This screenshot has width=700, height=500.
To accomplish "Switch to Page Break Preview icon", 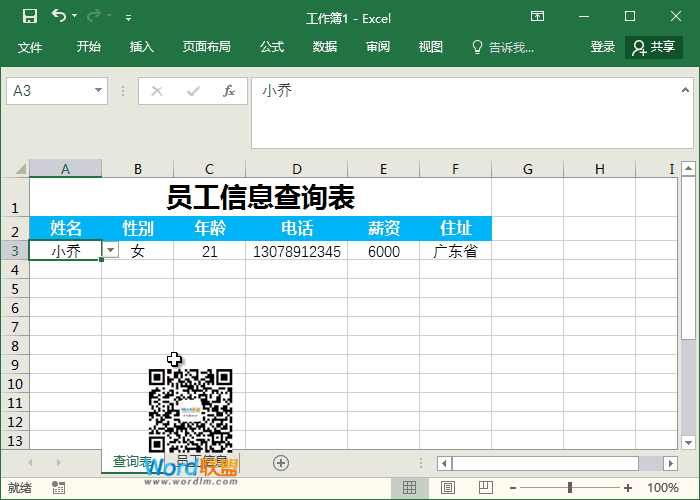I will (485, 488).
